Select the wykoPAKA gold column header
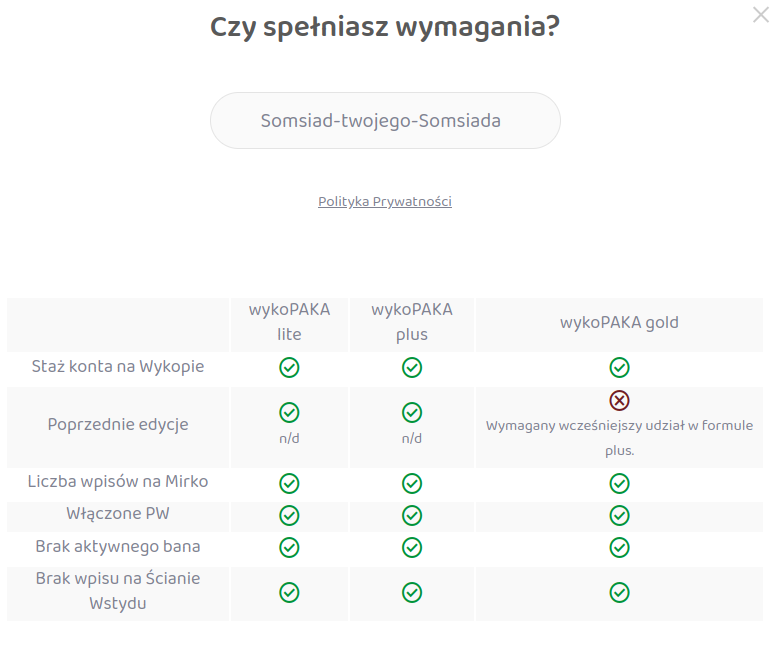The image size is (778, 658). coord(619,323)
